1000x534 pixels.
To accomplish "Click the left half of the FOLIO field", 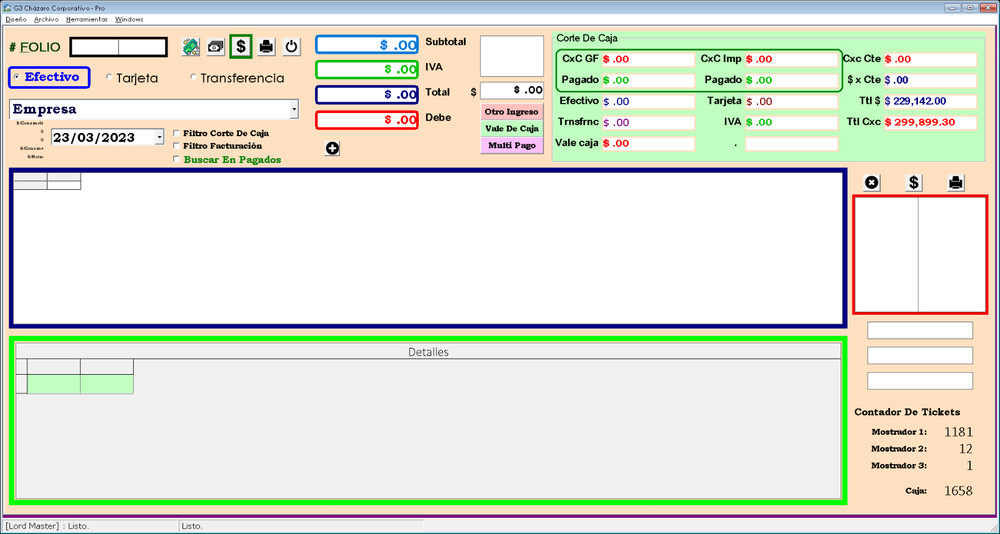I will (x=94, y=47).
